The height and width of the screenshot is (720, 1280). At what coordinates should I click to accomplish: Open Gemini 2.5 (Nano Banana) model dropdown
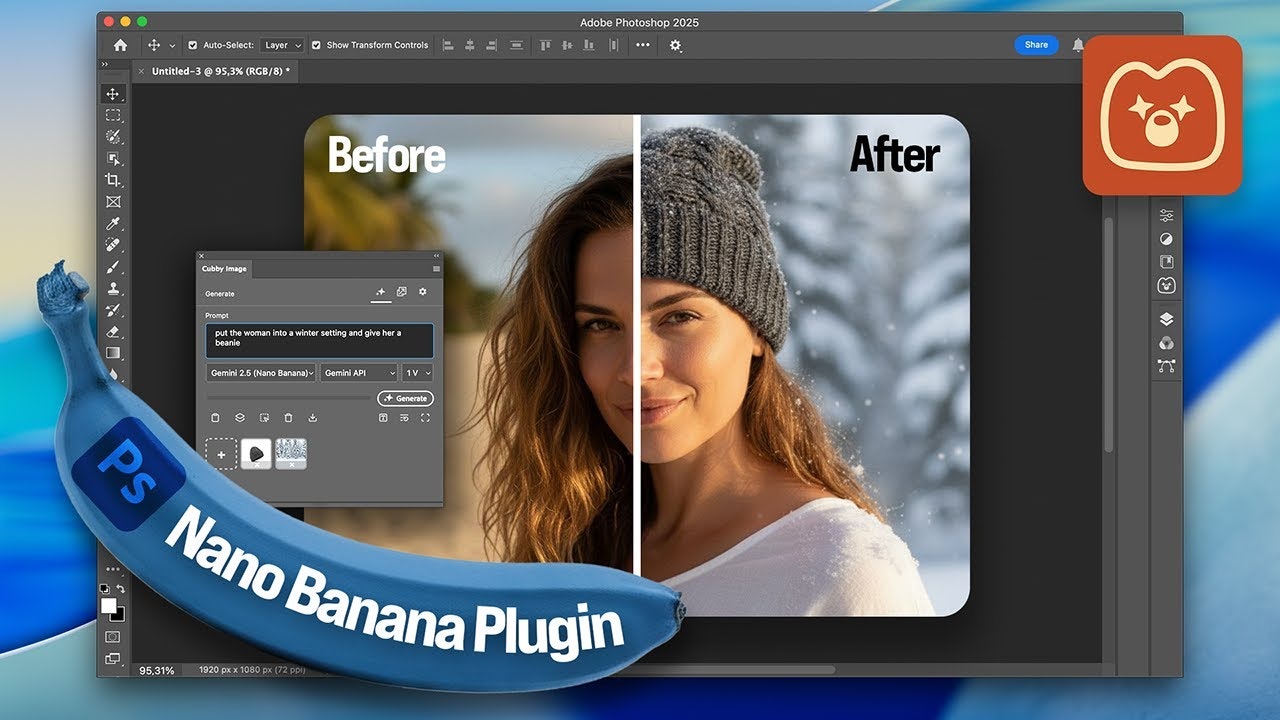[x=261, y=372]
